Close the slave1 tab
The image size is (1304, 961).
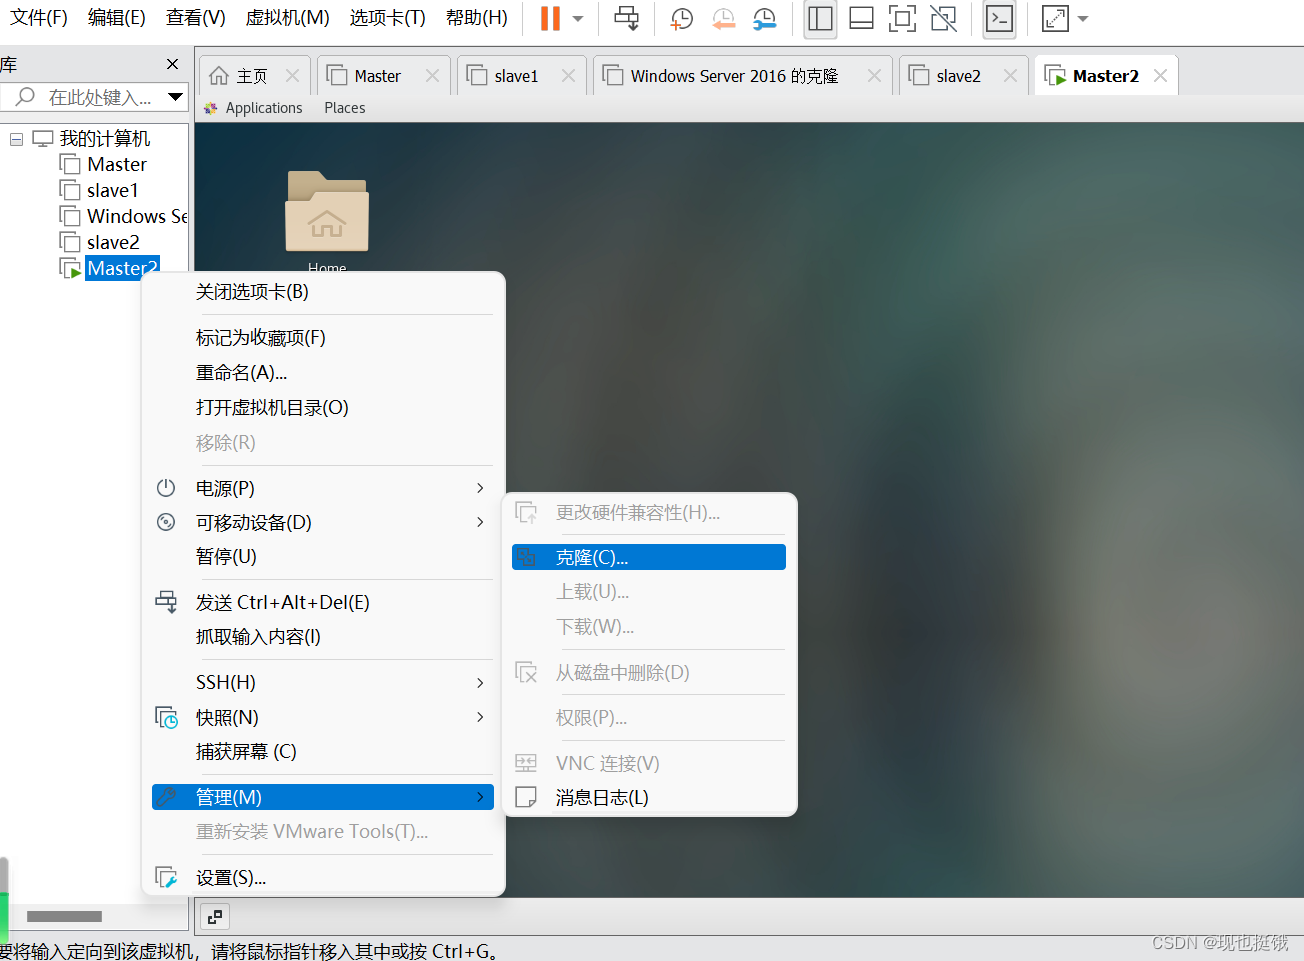[568, 76]
